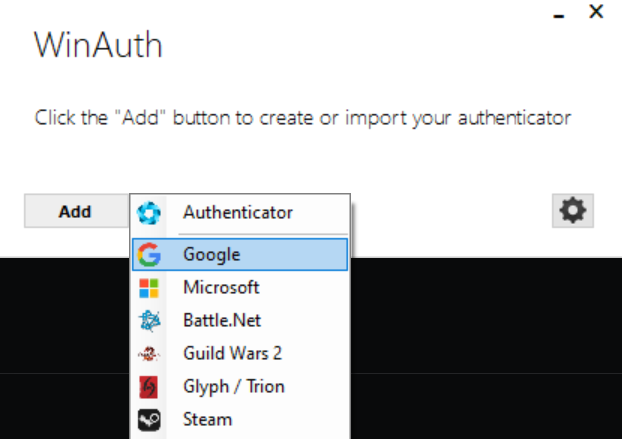622x439 pixels.
Task: Pick the "Battle.Net" menu label
Action: point(222,321)
